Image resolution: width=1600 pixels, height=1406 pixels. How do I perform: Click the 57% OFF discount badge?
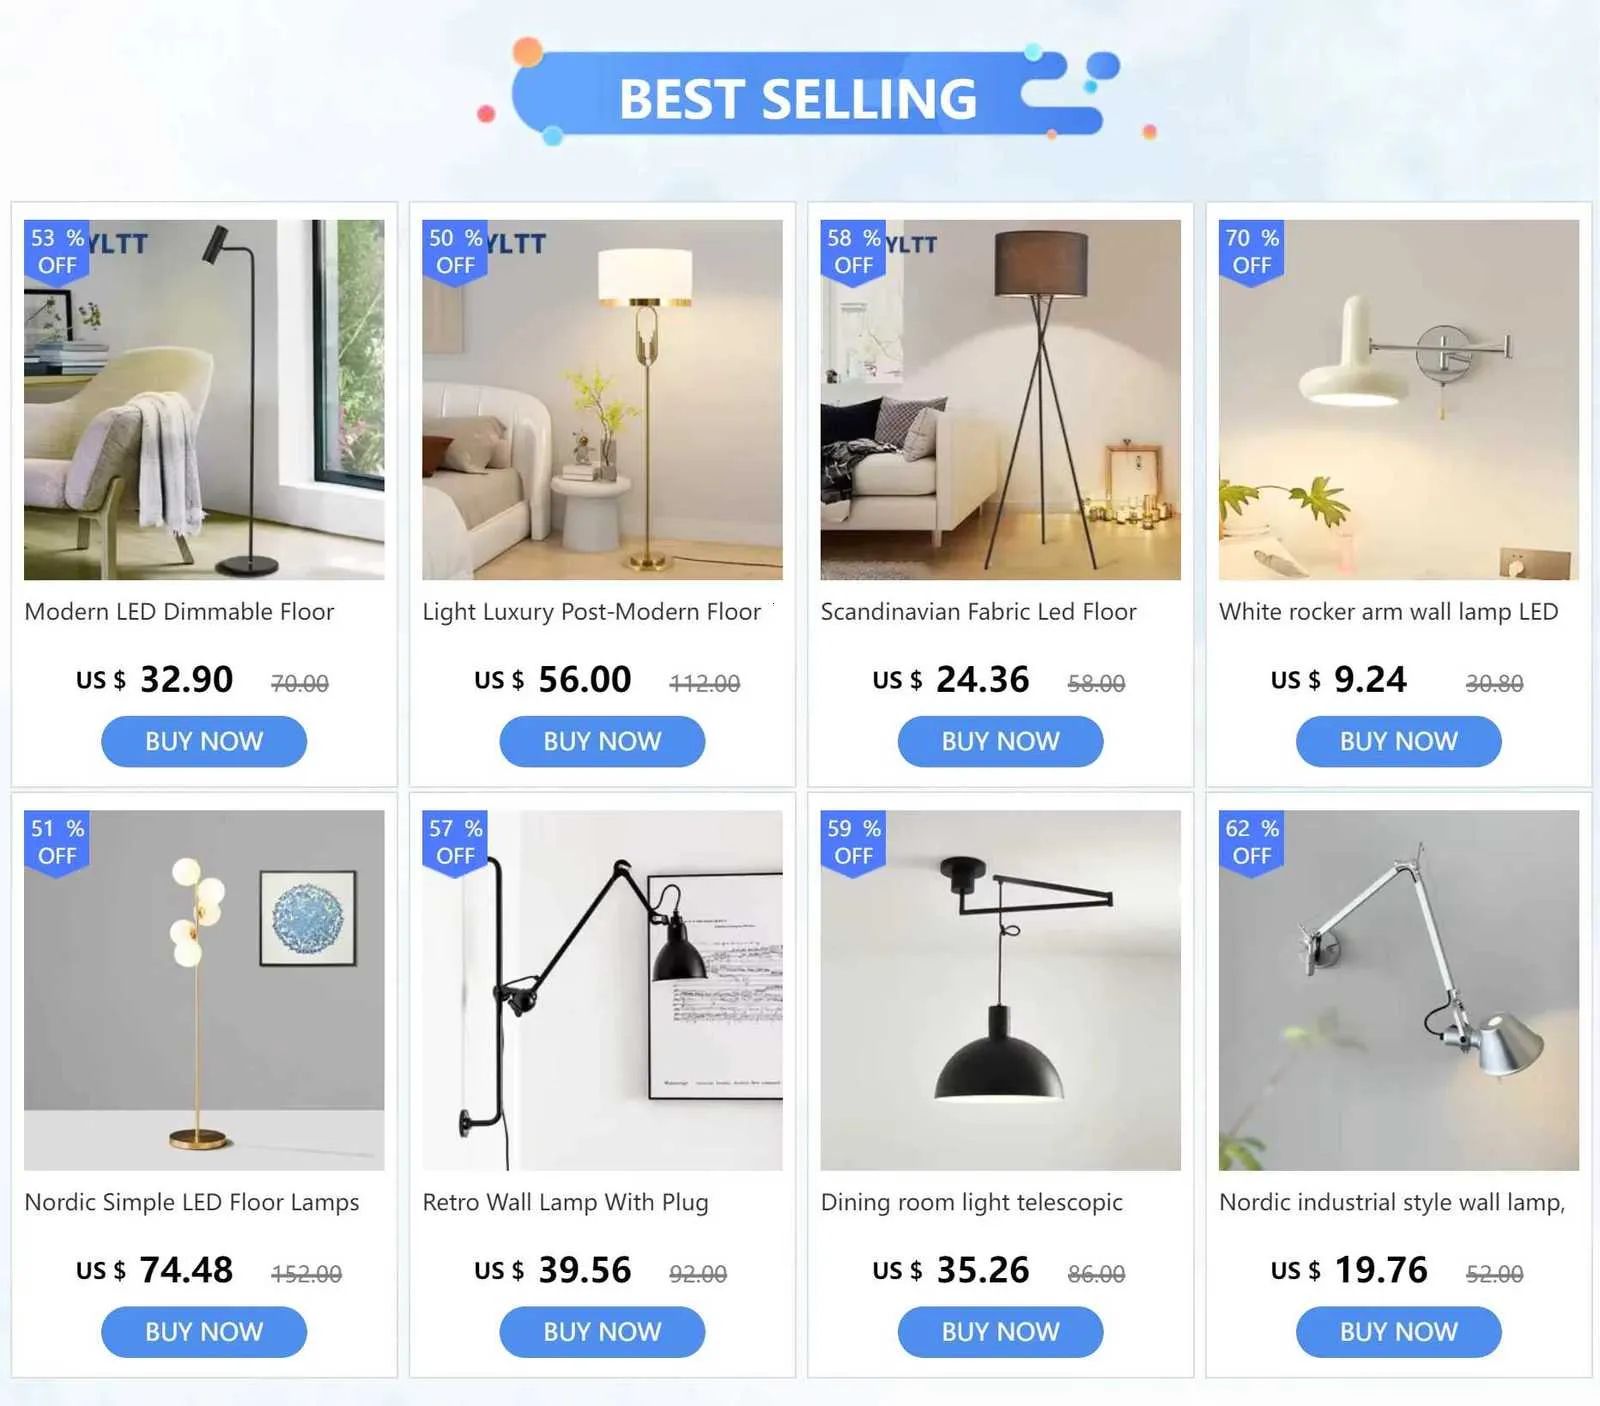coord(455,842)
